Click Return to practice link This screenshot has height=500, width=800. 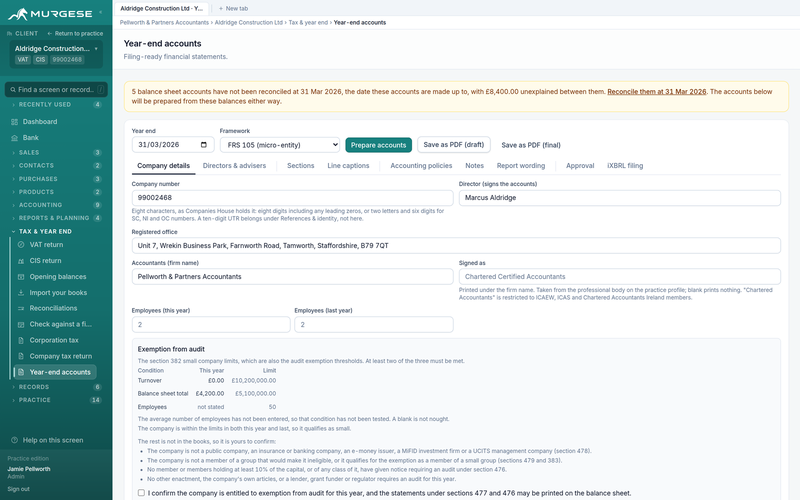[76, 34]
